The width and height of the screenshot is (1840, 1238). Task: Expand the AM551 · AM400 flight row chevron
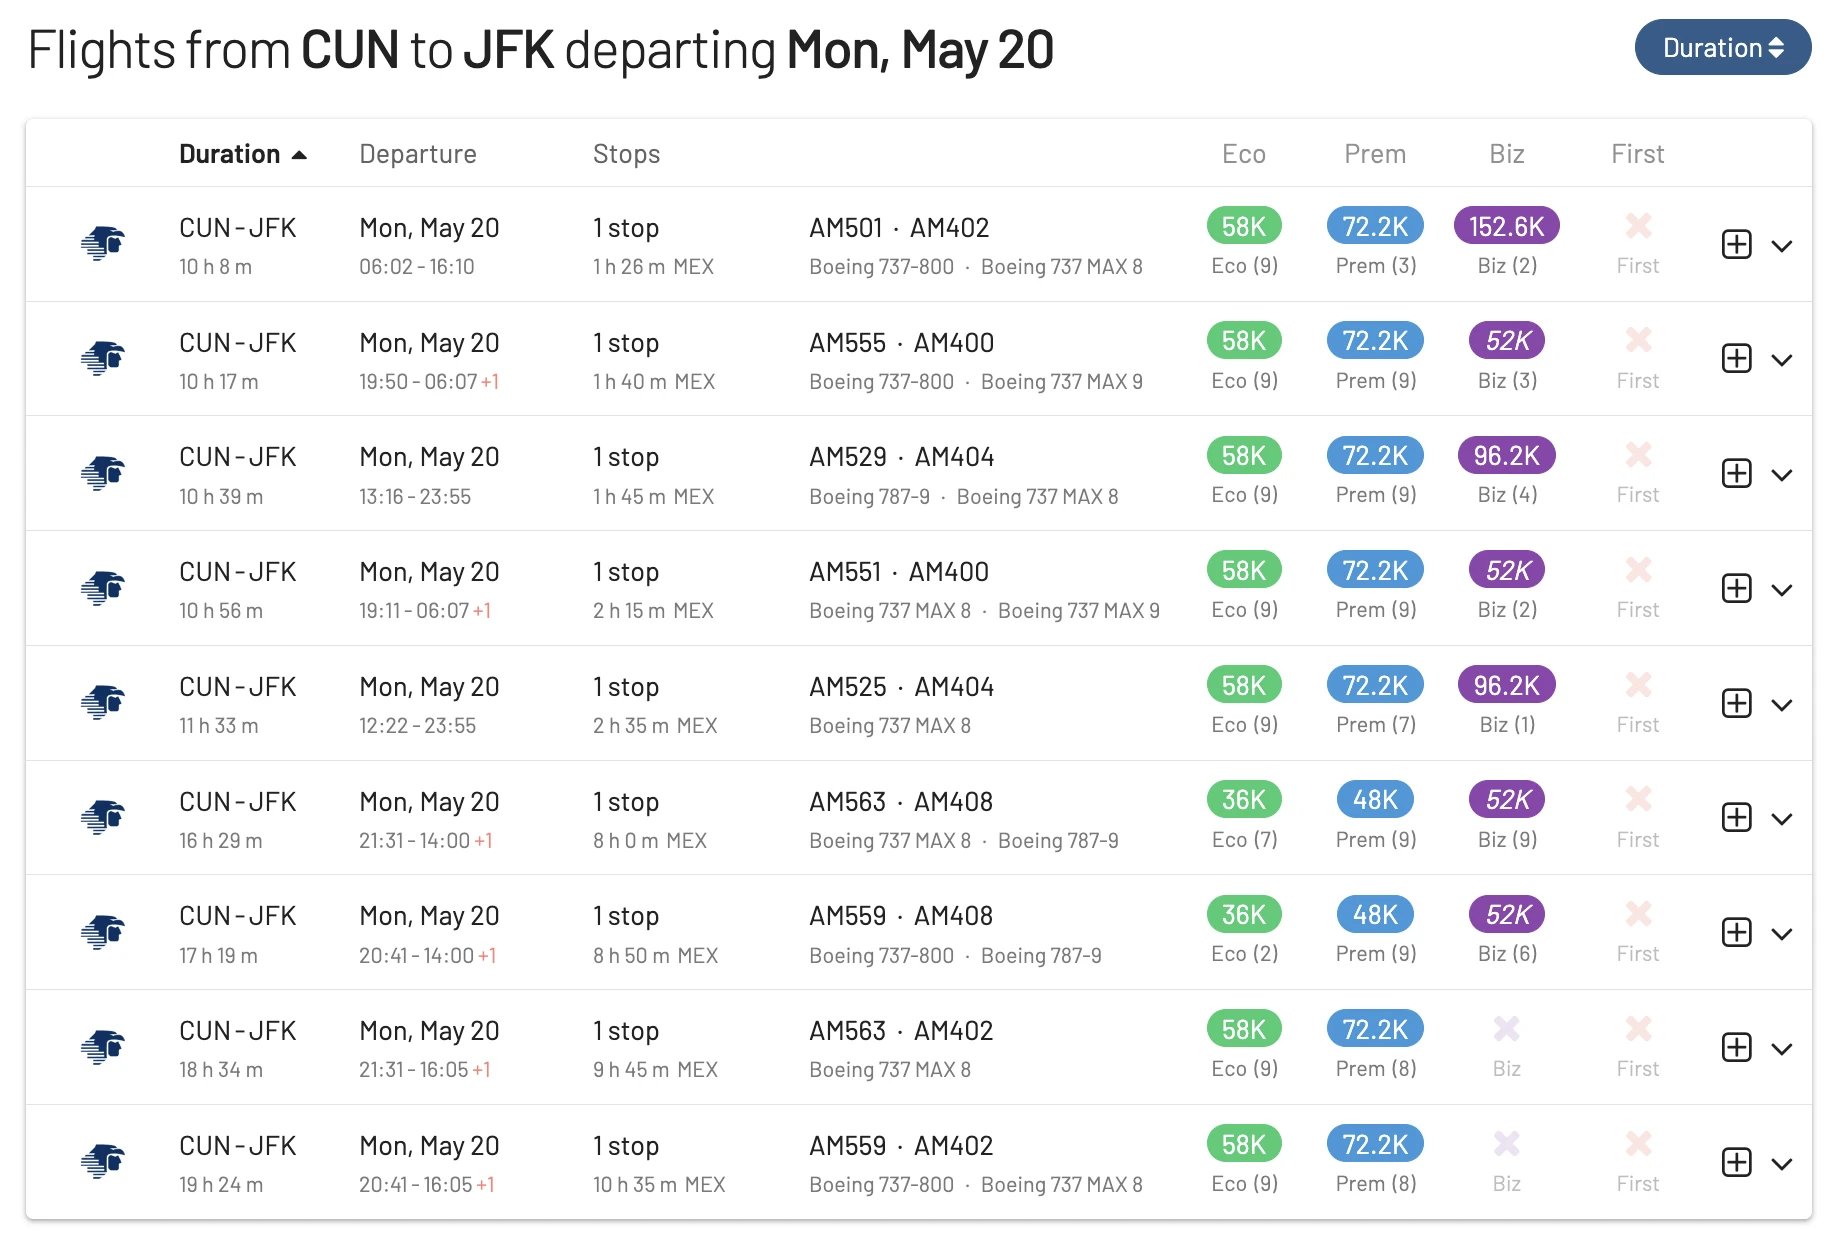[1782, 590]
